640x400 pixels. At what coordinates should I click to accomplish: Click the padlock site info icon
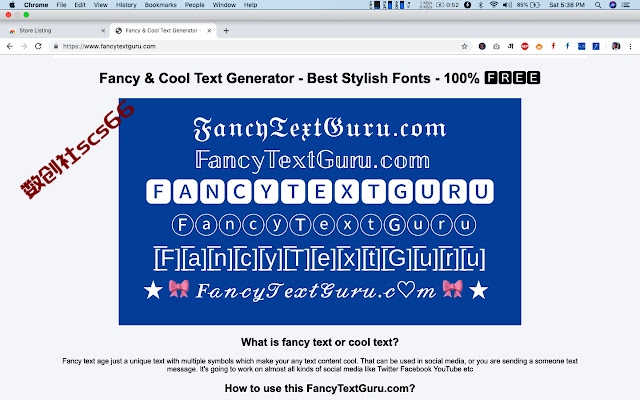coord(56,46)
